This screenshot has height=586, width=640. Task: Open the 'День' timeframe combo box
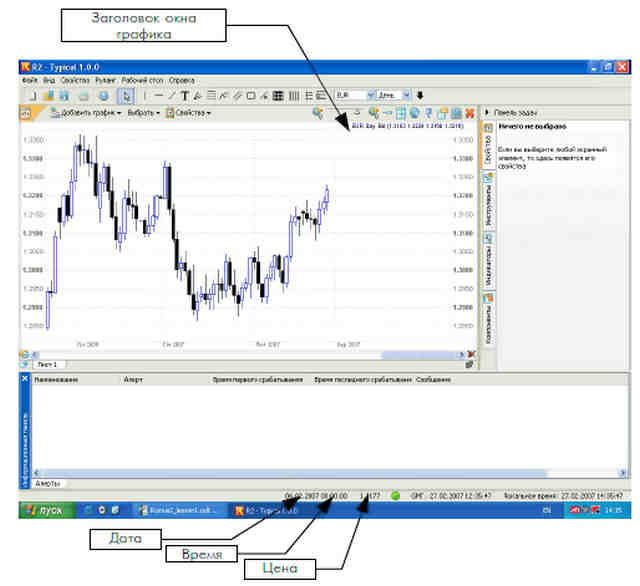(393, 95)
